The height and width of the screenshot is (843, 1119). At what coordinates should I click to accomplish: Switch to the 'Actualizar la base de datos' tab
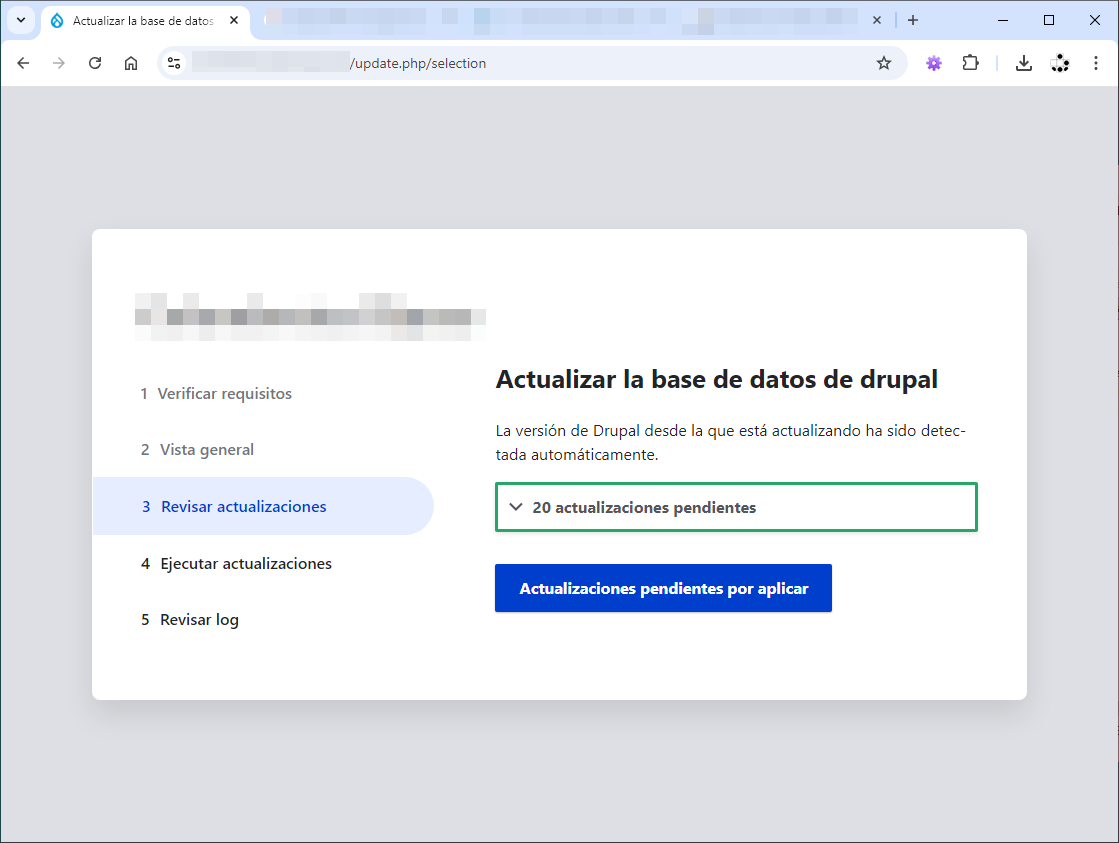(x=146, y=21)
